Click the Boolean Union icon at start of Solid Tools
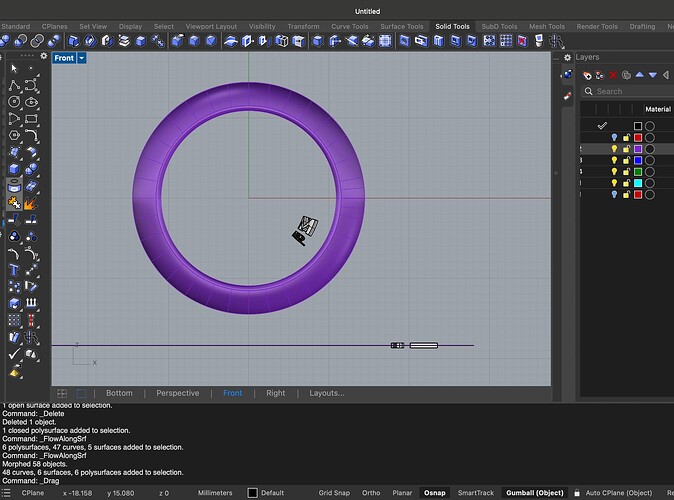 coord(4,41)
